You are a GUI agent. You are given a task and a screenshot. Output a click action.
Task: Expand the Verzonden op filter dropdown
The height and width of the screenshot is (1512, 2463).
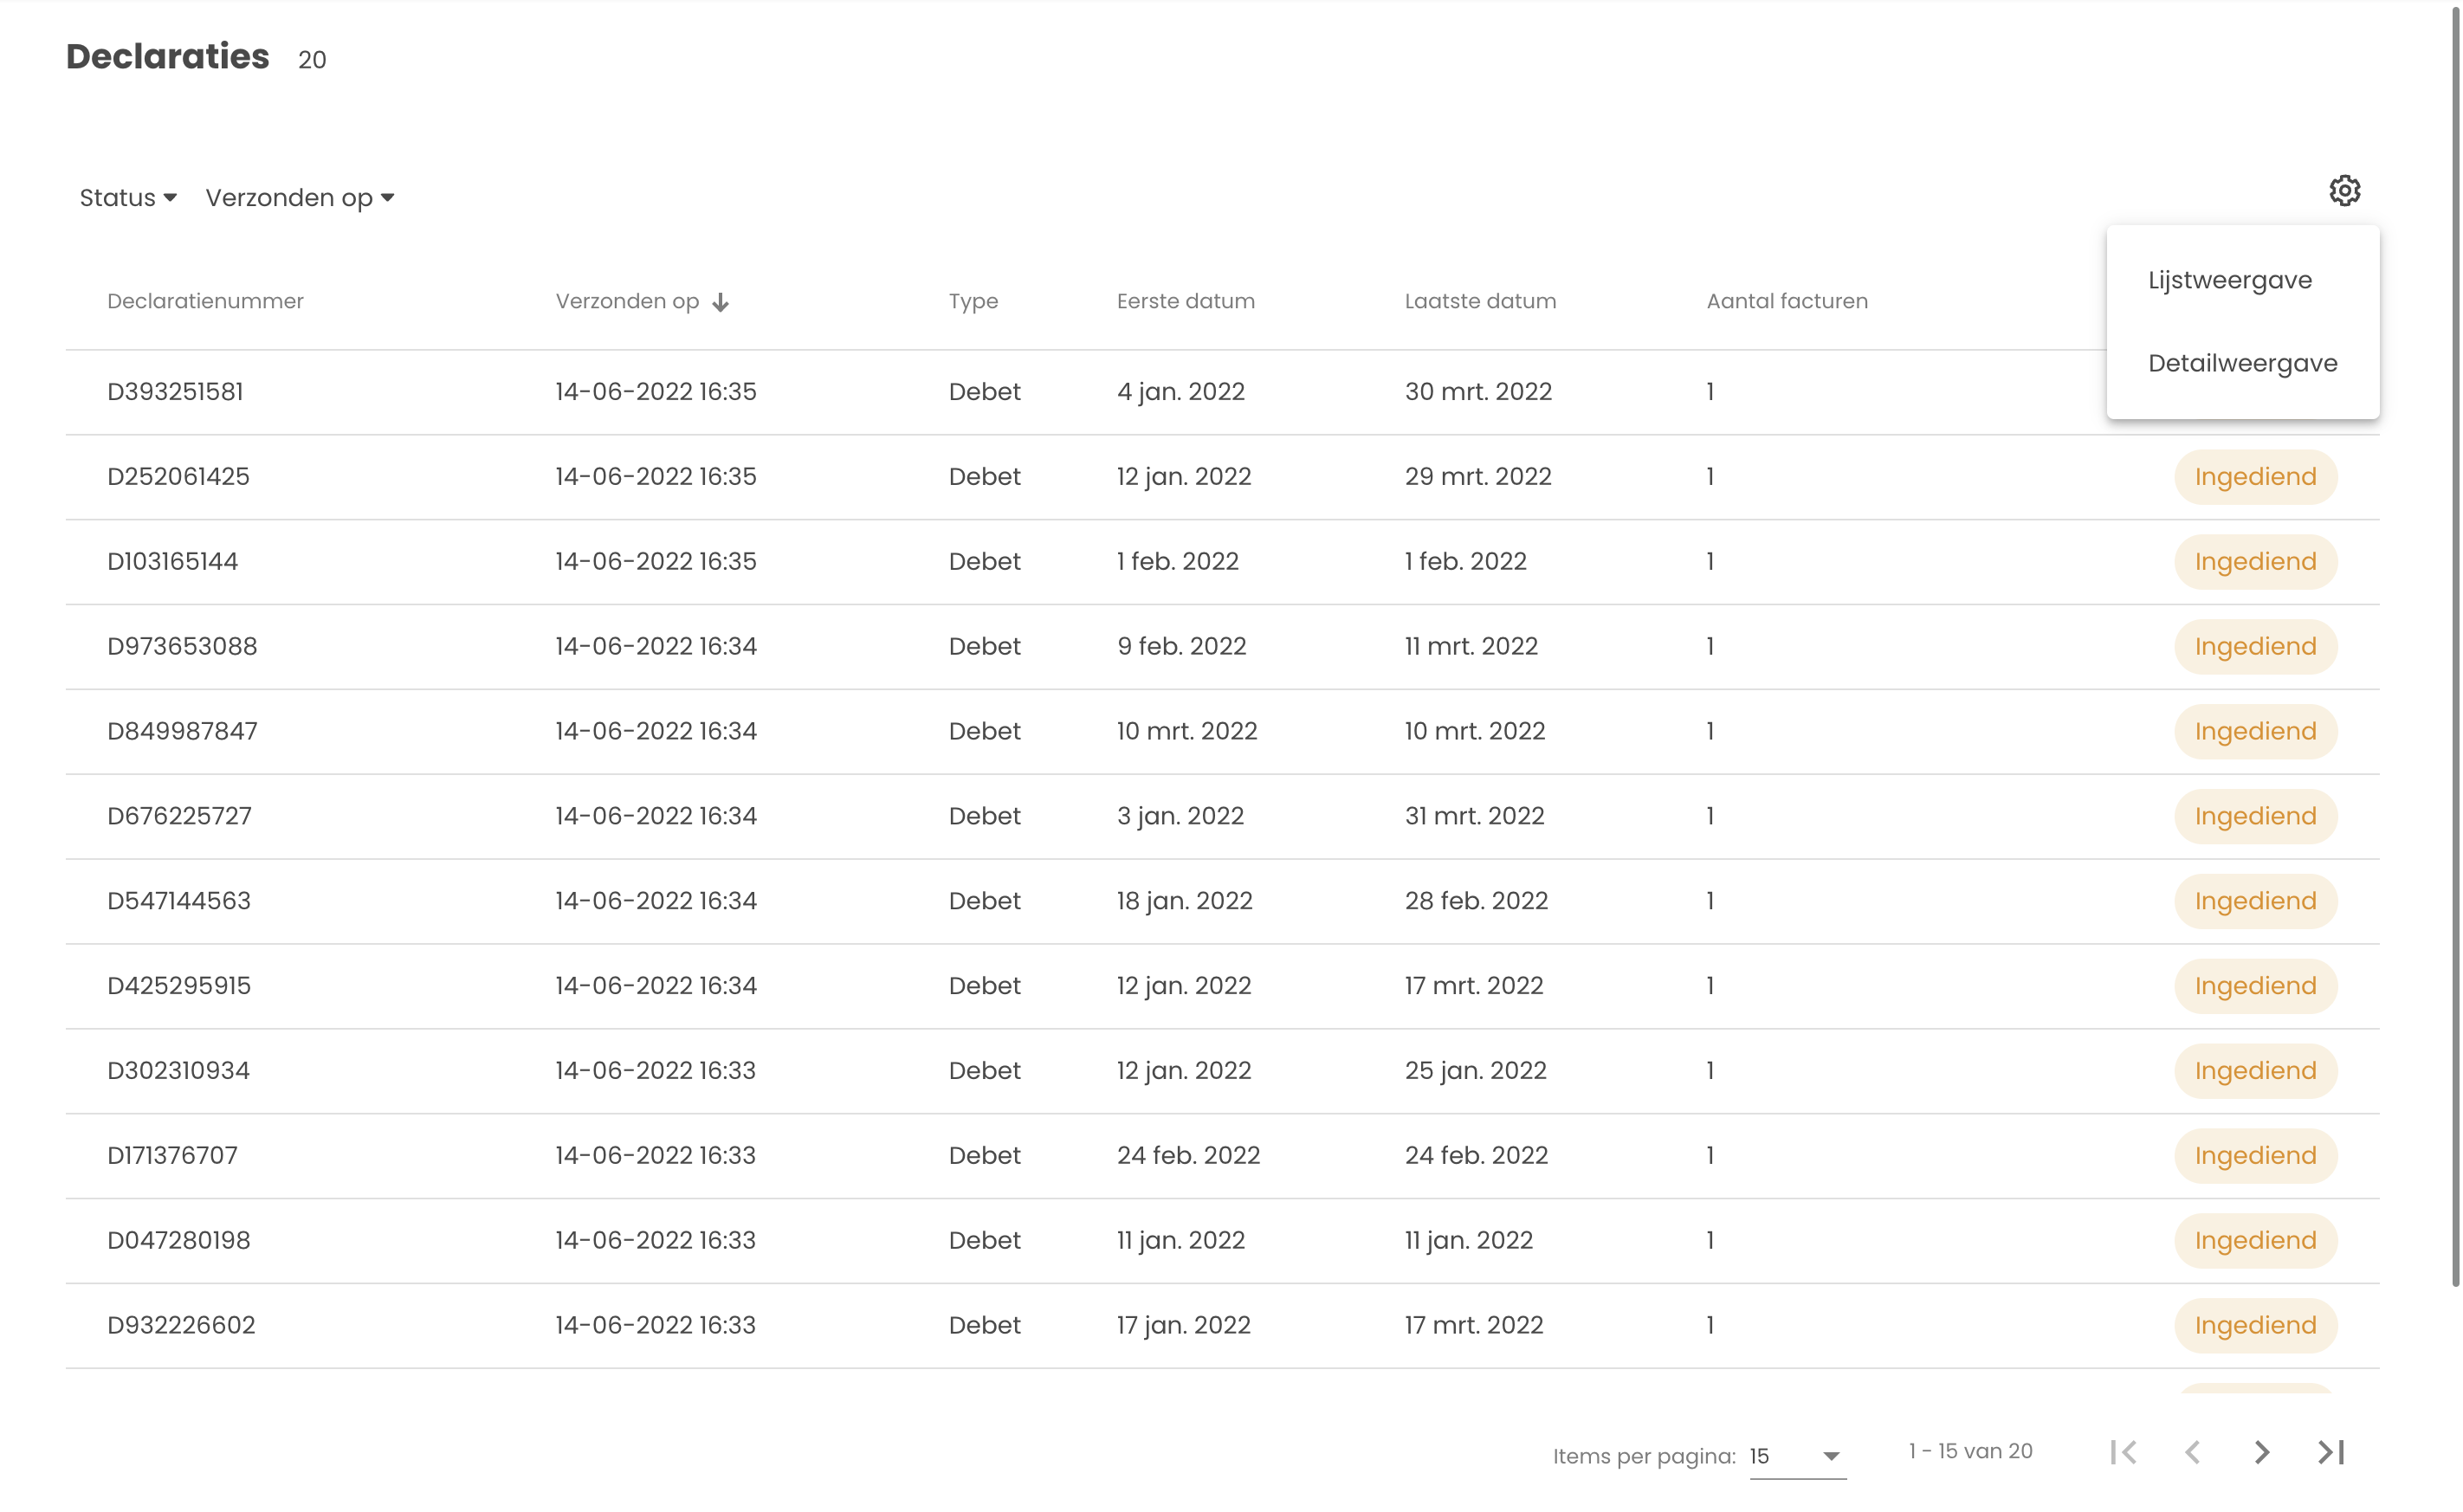tap(299, 198)
